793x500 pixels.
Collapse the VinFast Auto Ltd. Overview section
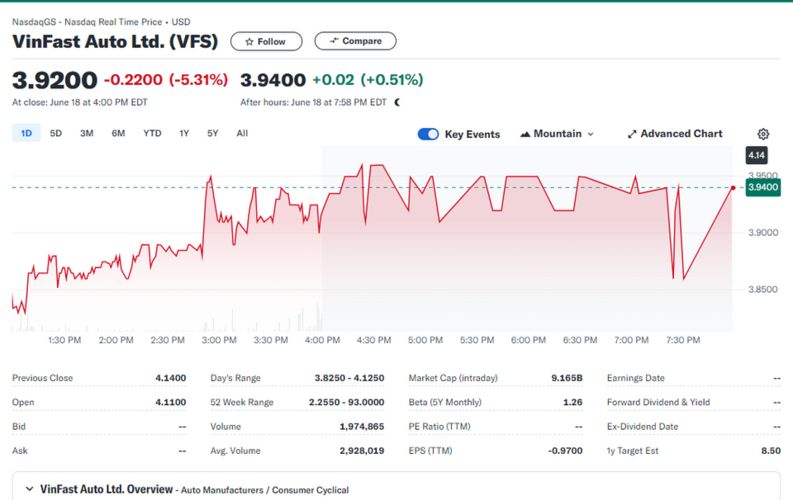tap(29, 489)
